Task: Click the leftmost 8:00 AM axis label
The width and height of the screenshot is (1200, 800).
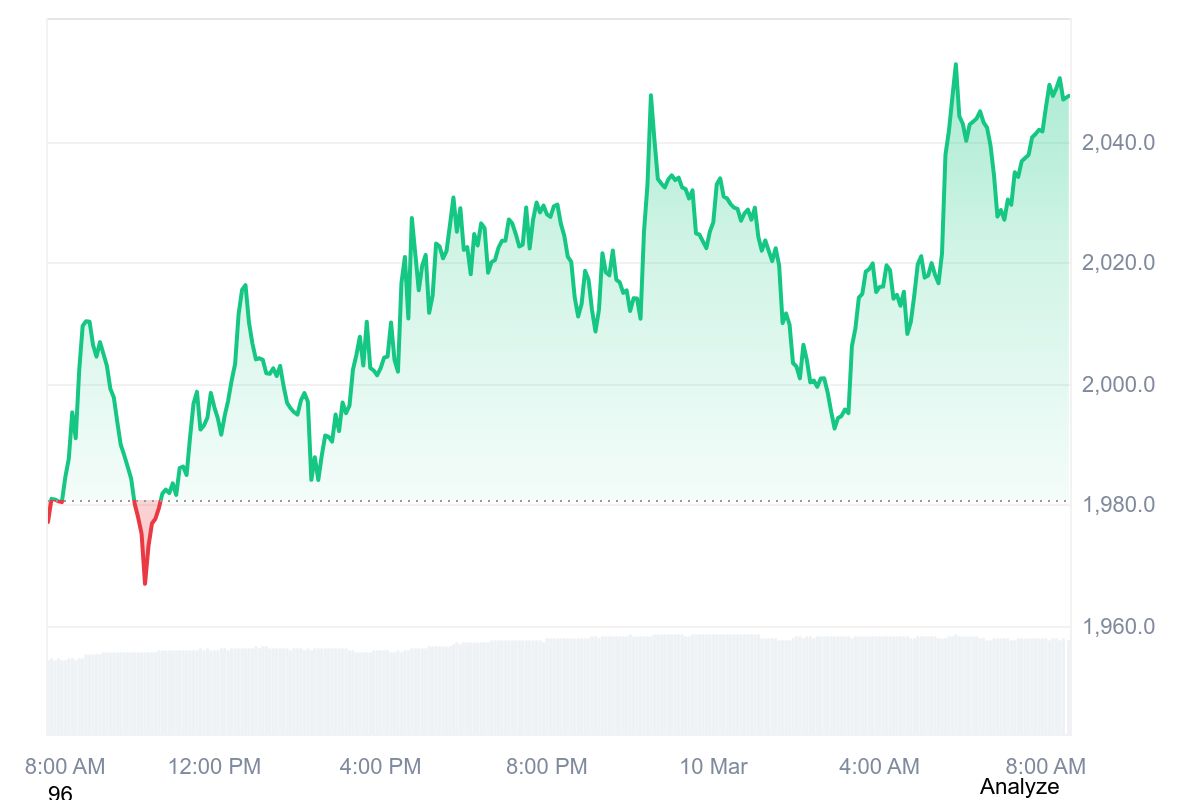Action: [64, 767]
